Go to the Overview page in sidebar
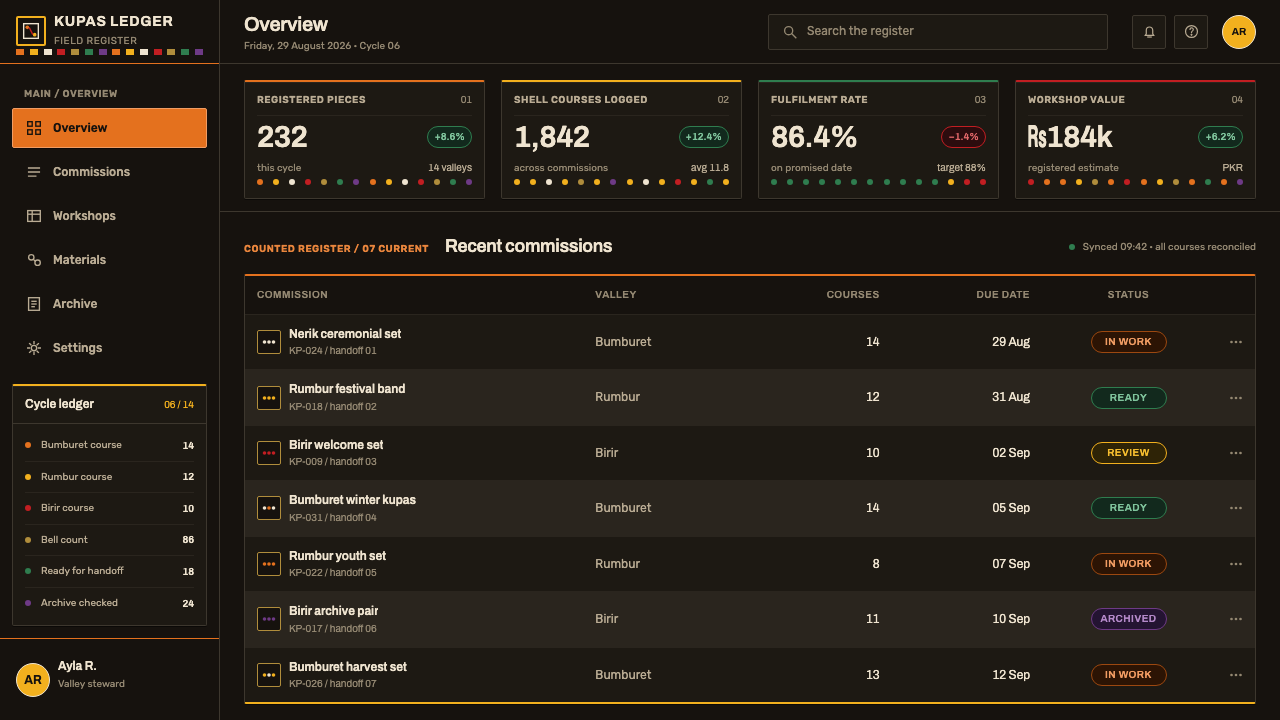The width and height of the screenshot is (1280, 720). pyautogui.click(x=110, y=128)
